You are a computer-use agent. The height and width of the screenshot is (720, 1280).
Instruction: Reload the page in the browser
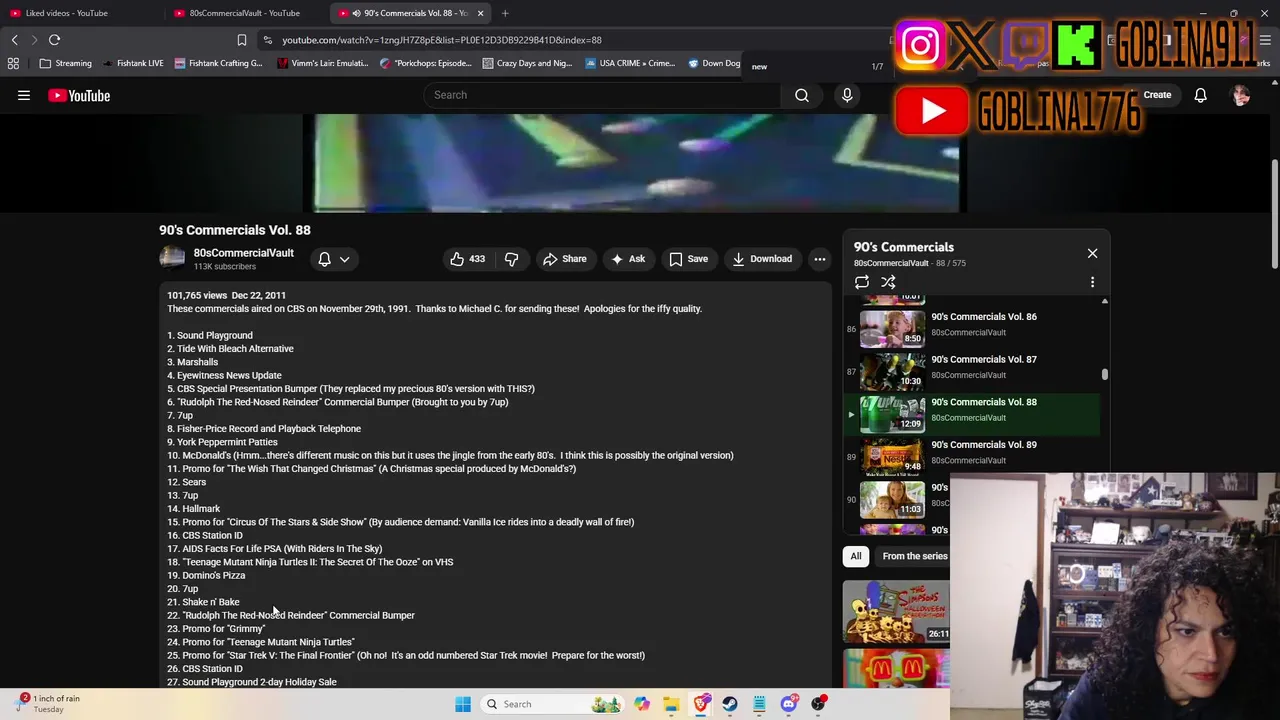click(x=54, y=40)
